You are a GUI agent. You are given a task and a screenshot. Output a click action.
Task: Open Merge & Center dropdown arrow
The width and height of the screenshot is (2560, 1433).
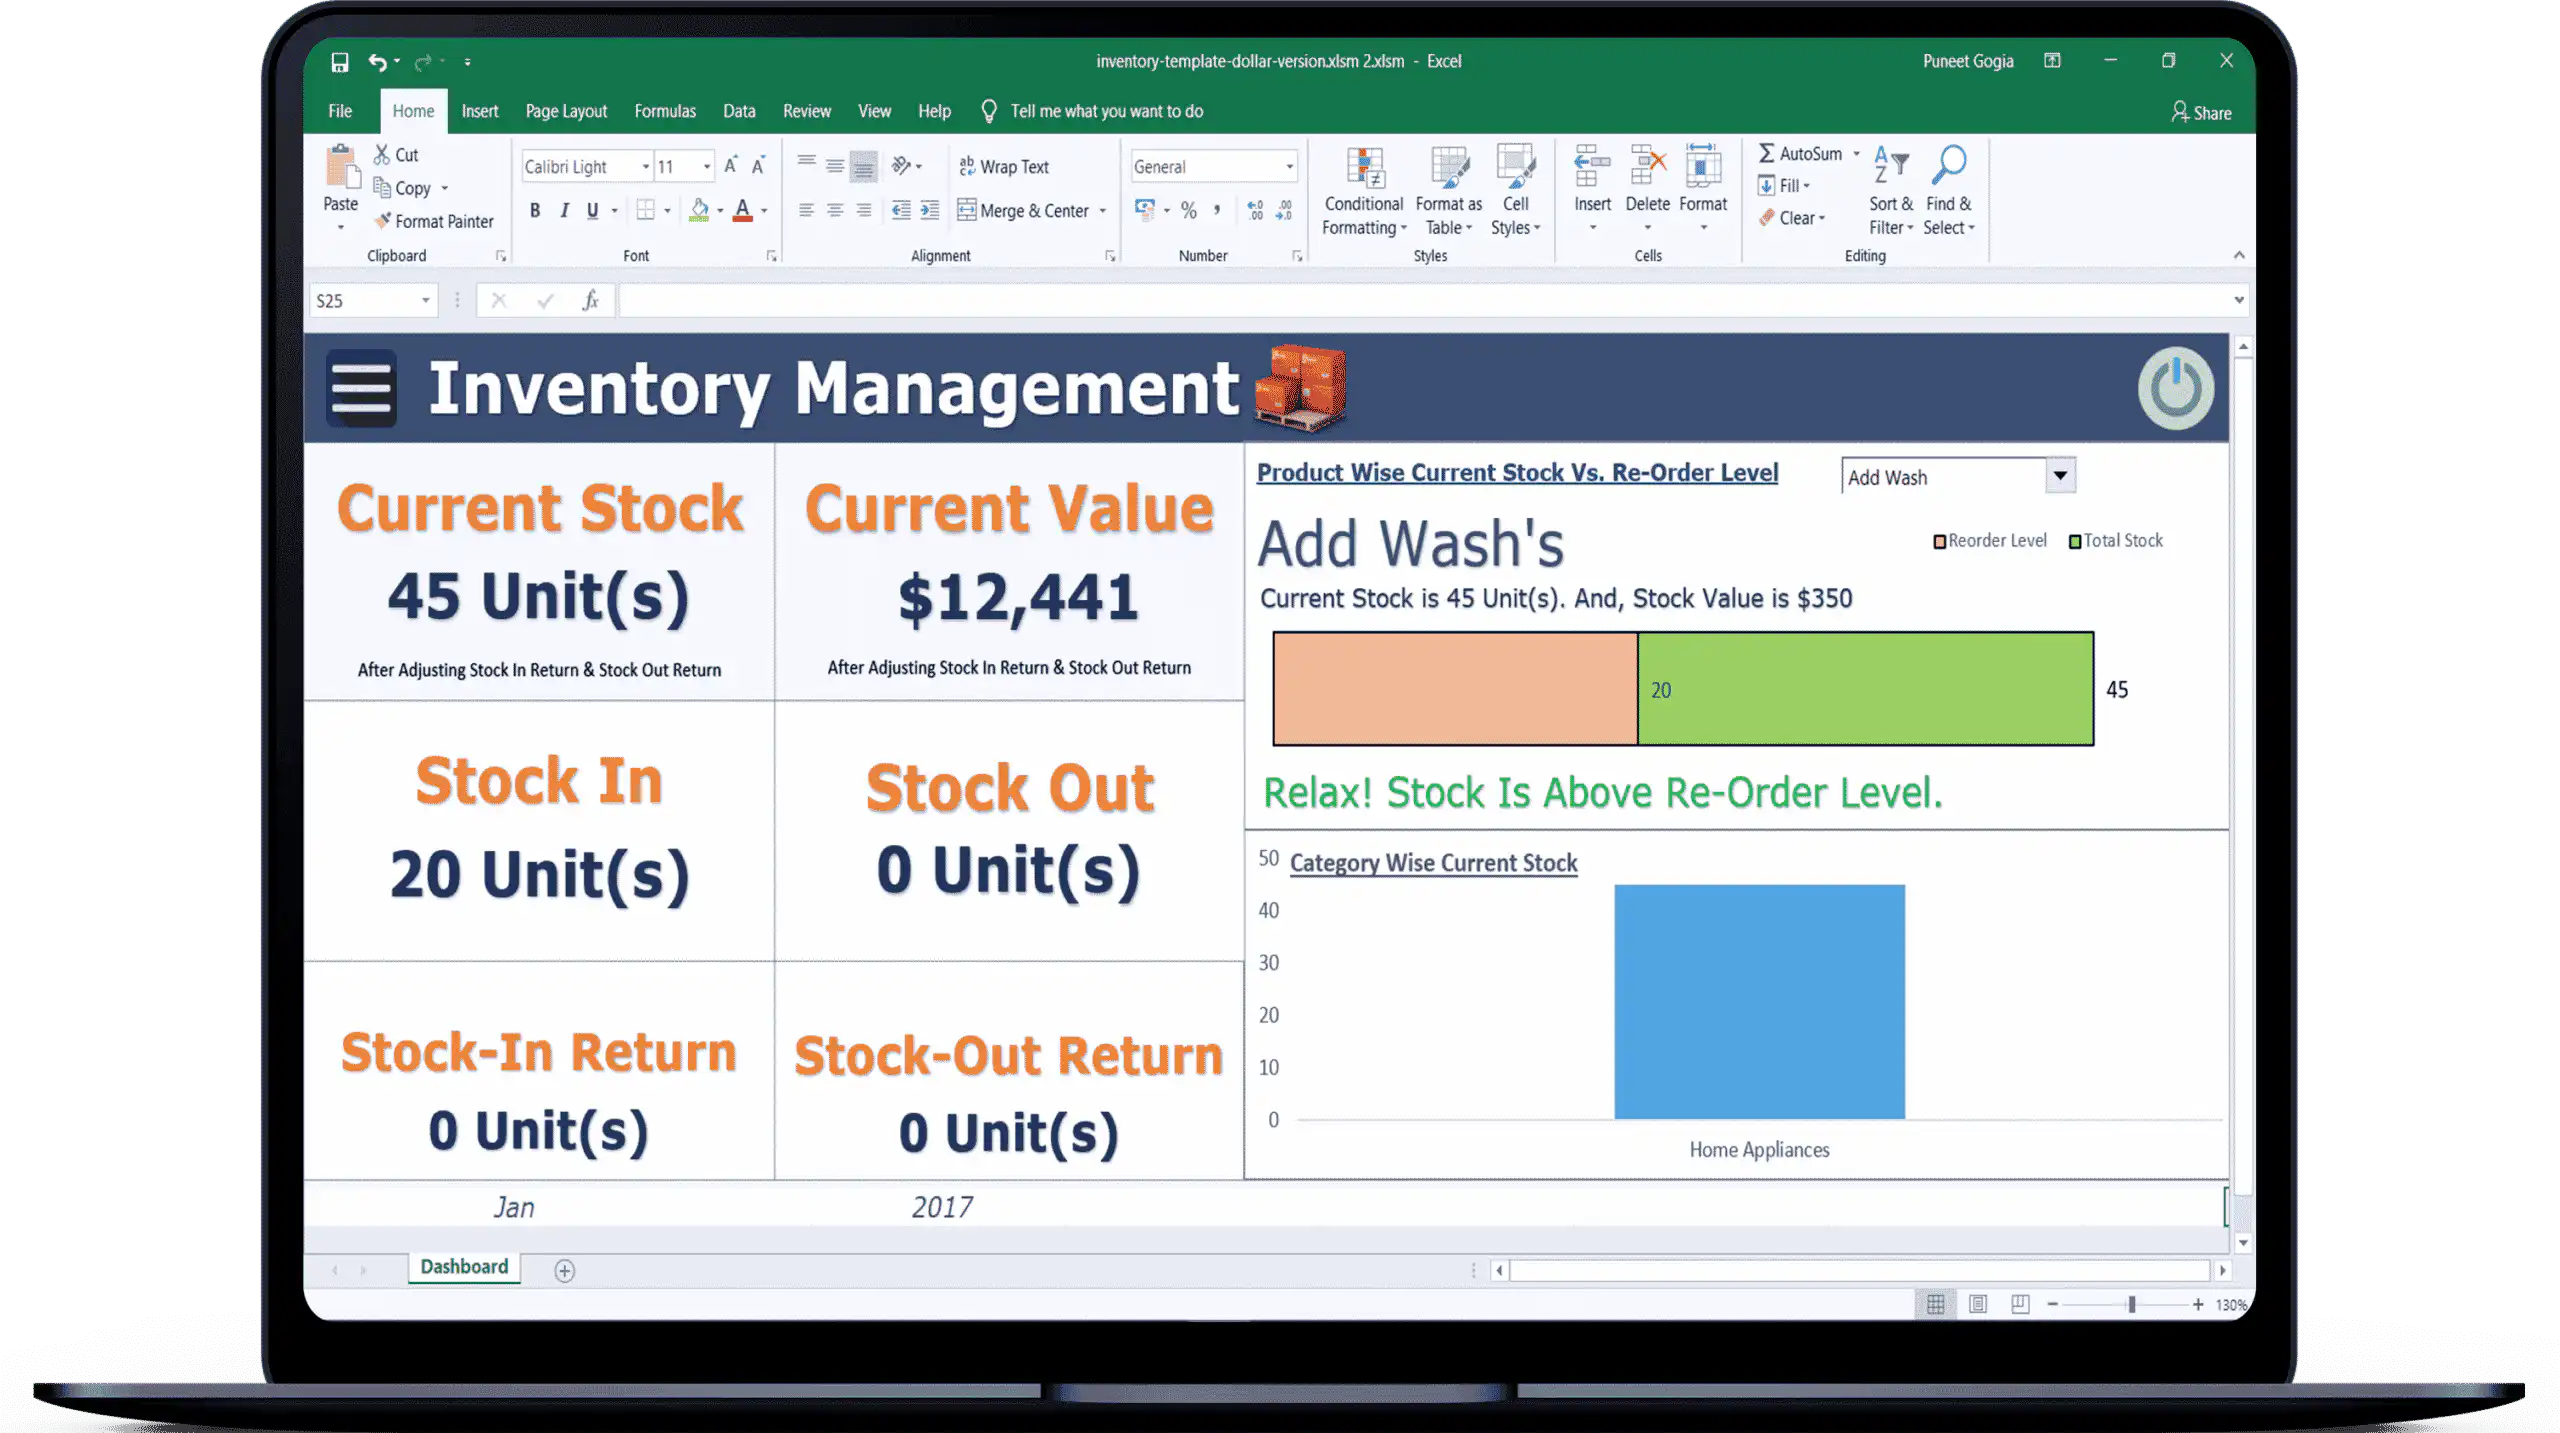1103,210
